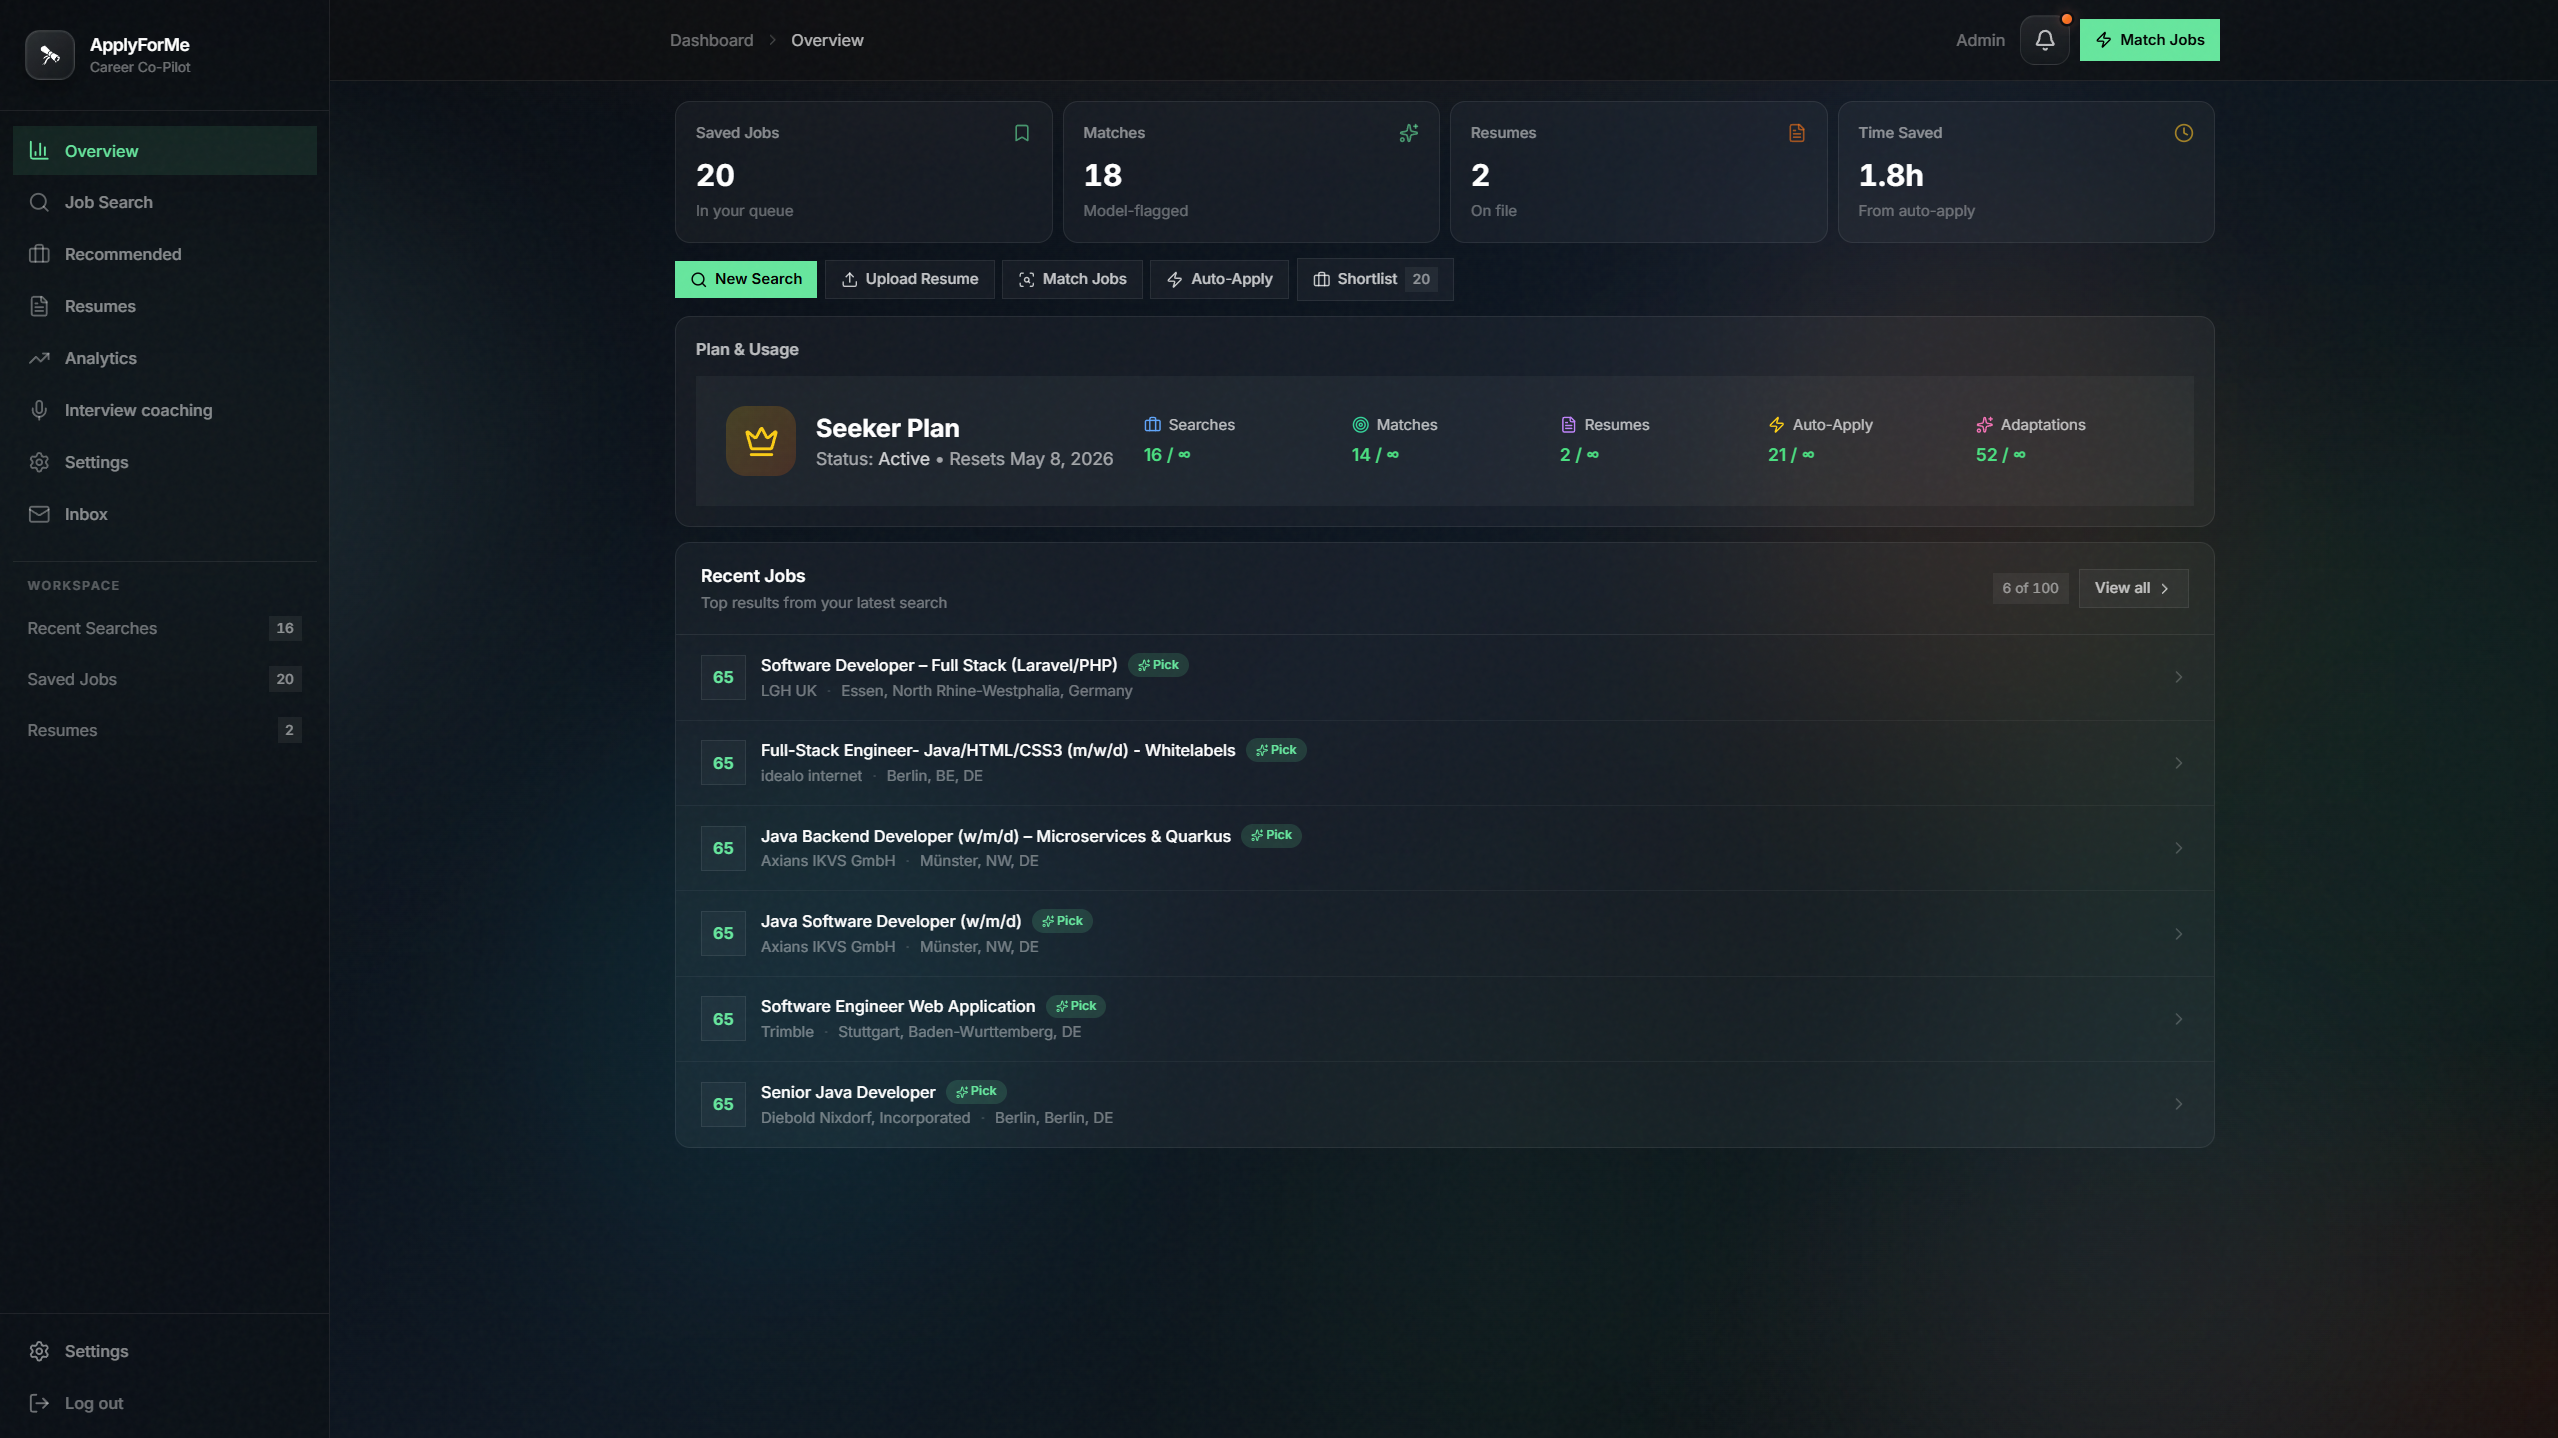Viewport: 2558px width, 1438px height.
Task: Click the ApplyForMe logo icon
Action: pos(50,54)
